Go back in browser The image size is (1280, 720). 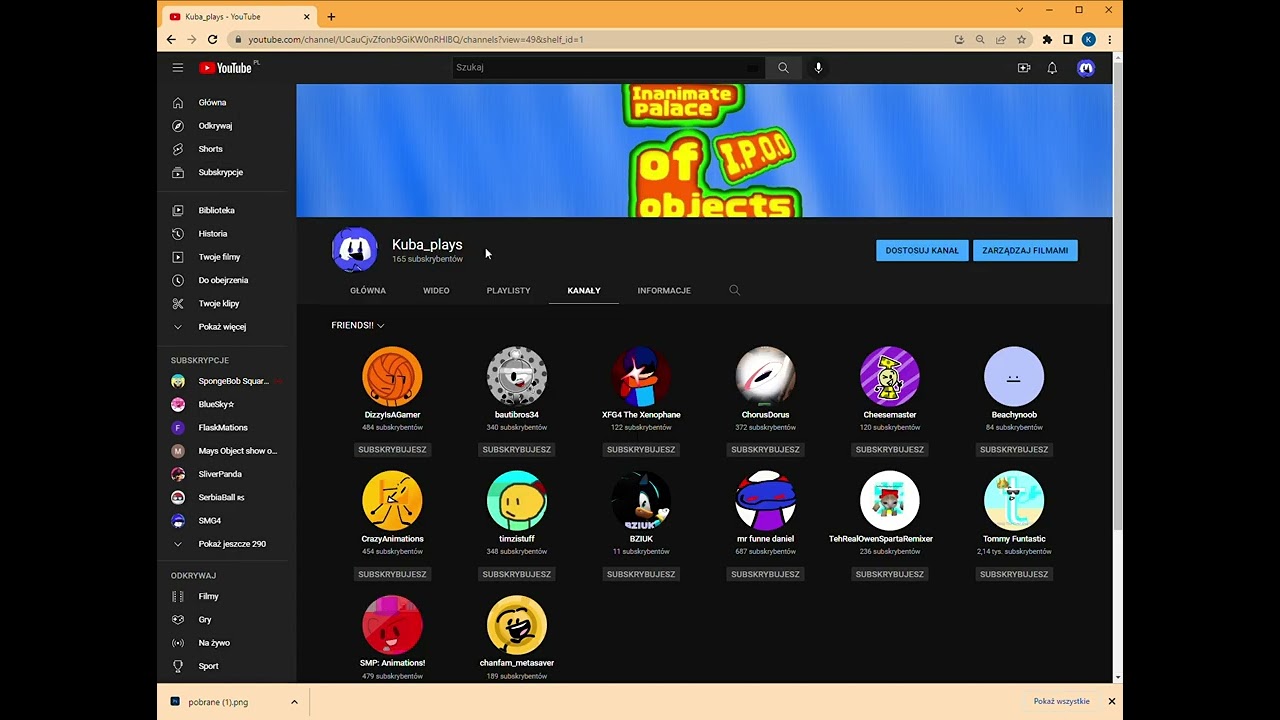(x=171, y=39)
